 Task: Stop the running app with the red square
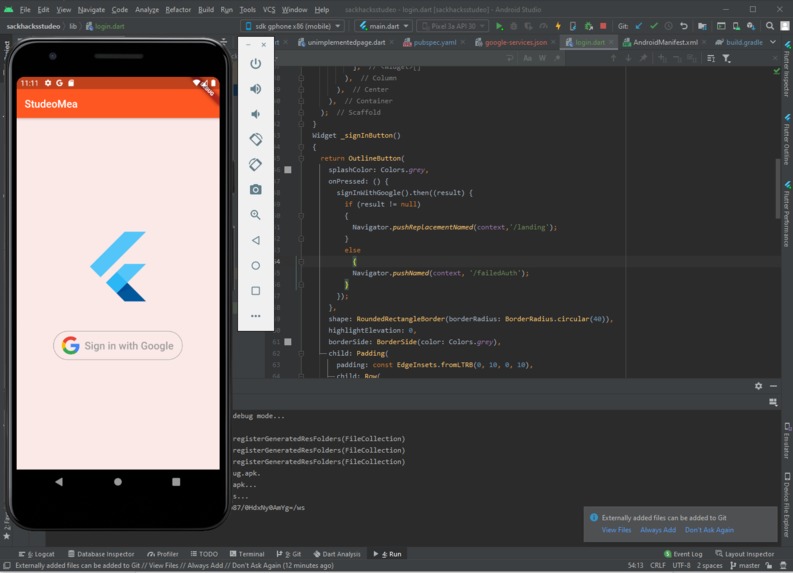(603, 26)
